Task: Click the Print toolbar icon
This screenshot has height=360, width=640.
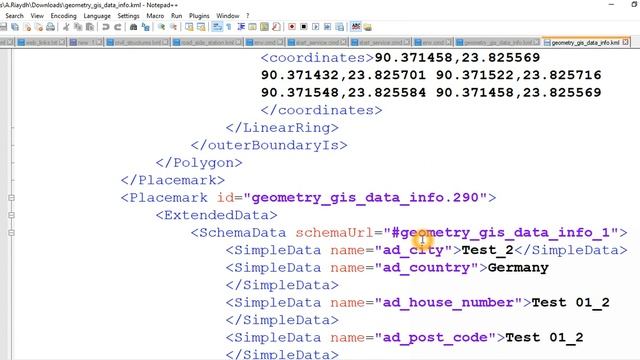Action: (50, 27)
